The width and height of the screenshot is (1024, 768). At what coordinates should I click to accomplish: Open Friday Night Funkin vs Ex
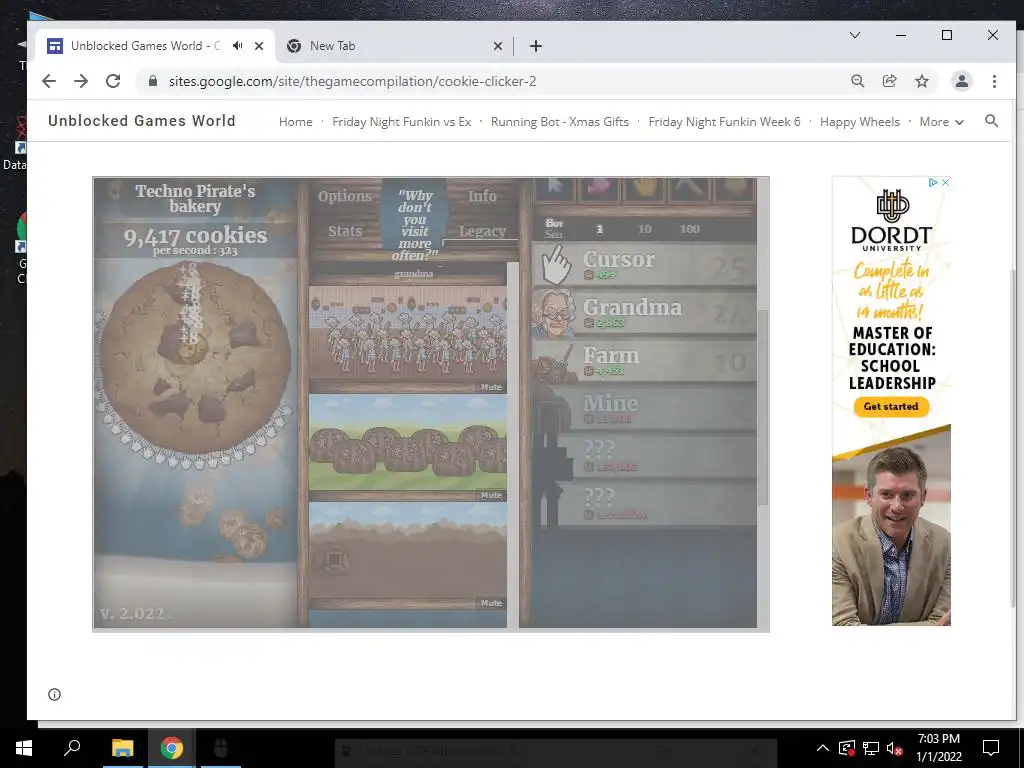pyautogui.click(x=402, y=121)
